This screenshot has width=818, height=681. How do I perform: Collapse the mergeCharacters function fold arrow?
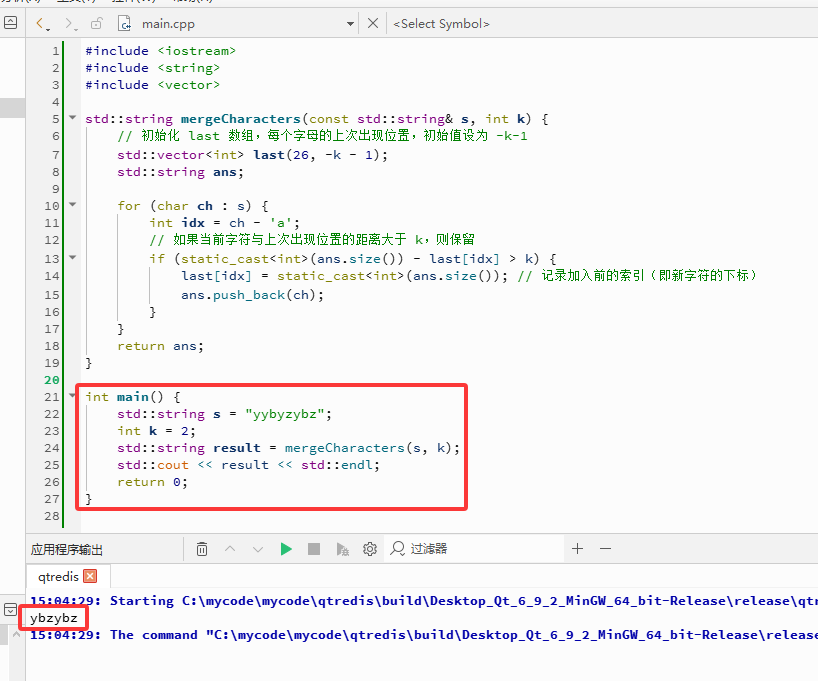click(x=73, y=118)
